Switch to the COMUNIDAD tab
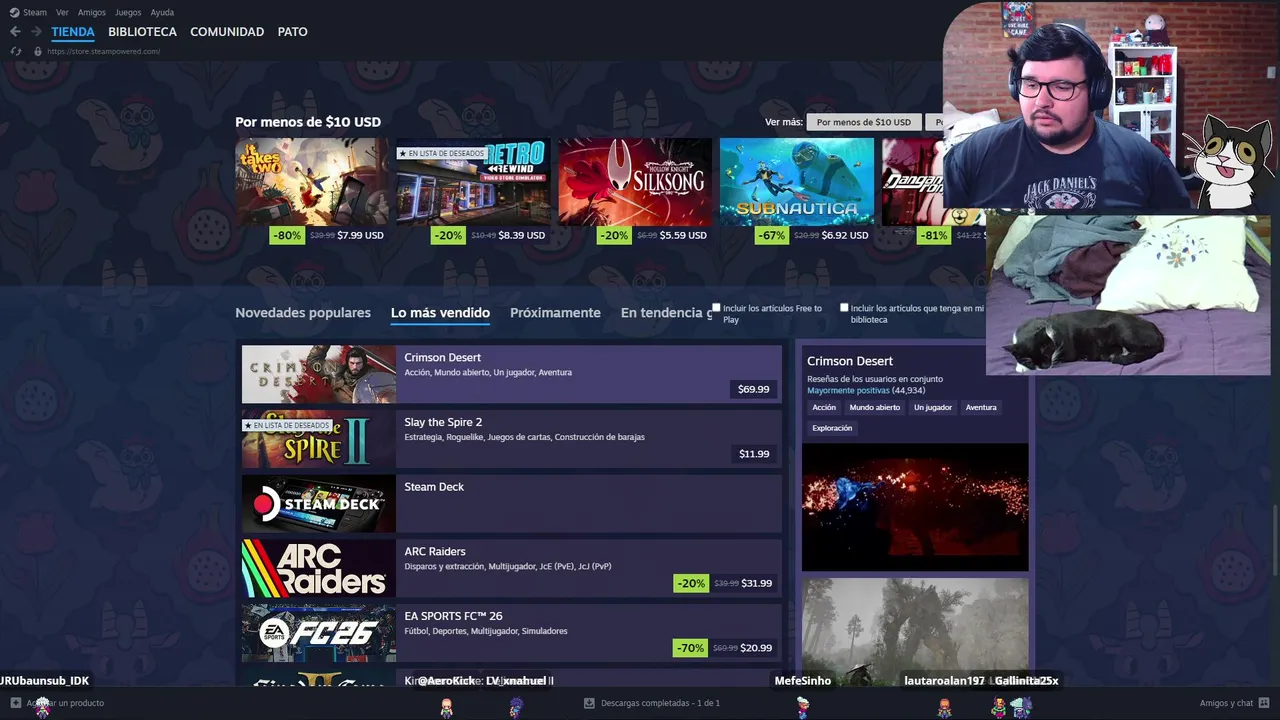 pyautogui.click(x=227, y=32)
